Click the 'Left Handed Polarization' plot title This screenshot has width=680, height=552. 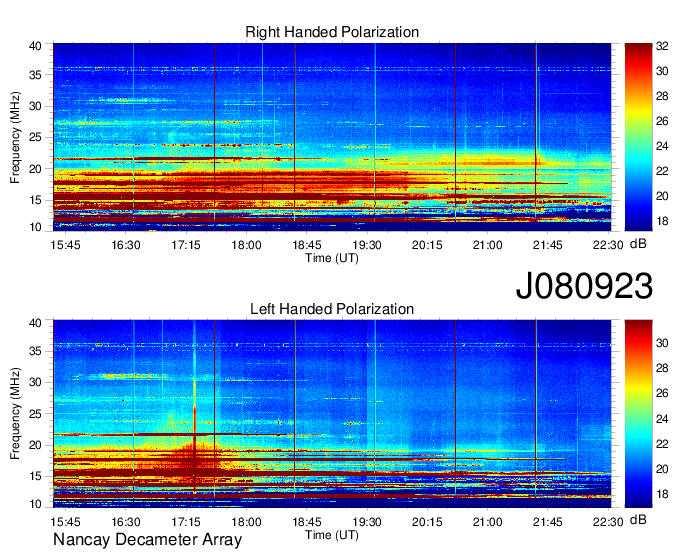(x=332, y=309)
